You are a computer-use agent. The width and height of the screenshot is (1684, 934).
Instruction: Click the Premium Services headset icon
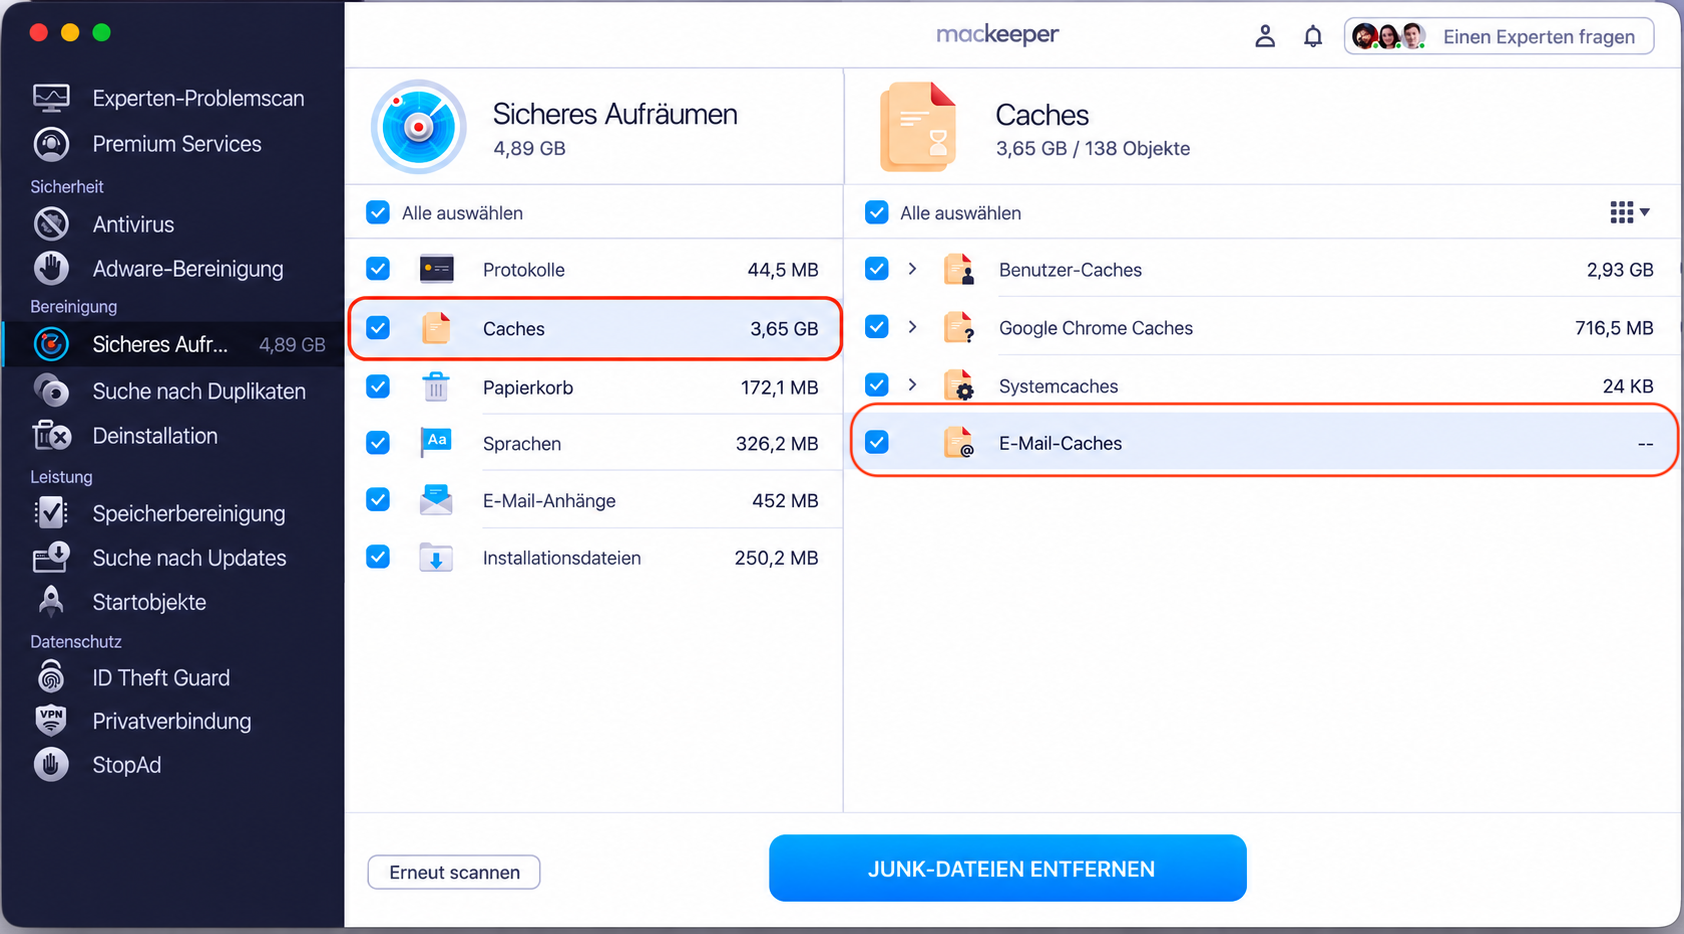pyautogui.click(x=51, y=144)
